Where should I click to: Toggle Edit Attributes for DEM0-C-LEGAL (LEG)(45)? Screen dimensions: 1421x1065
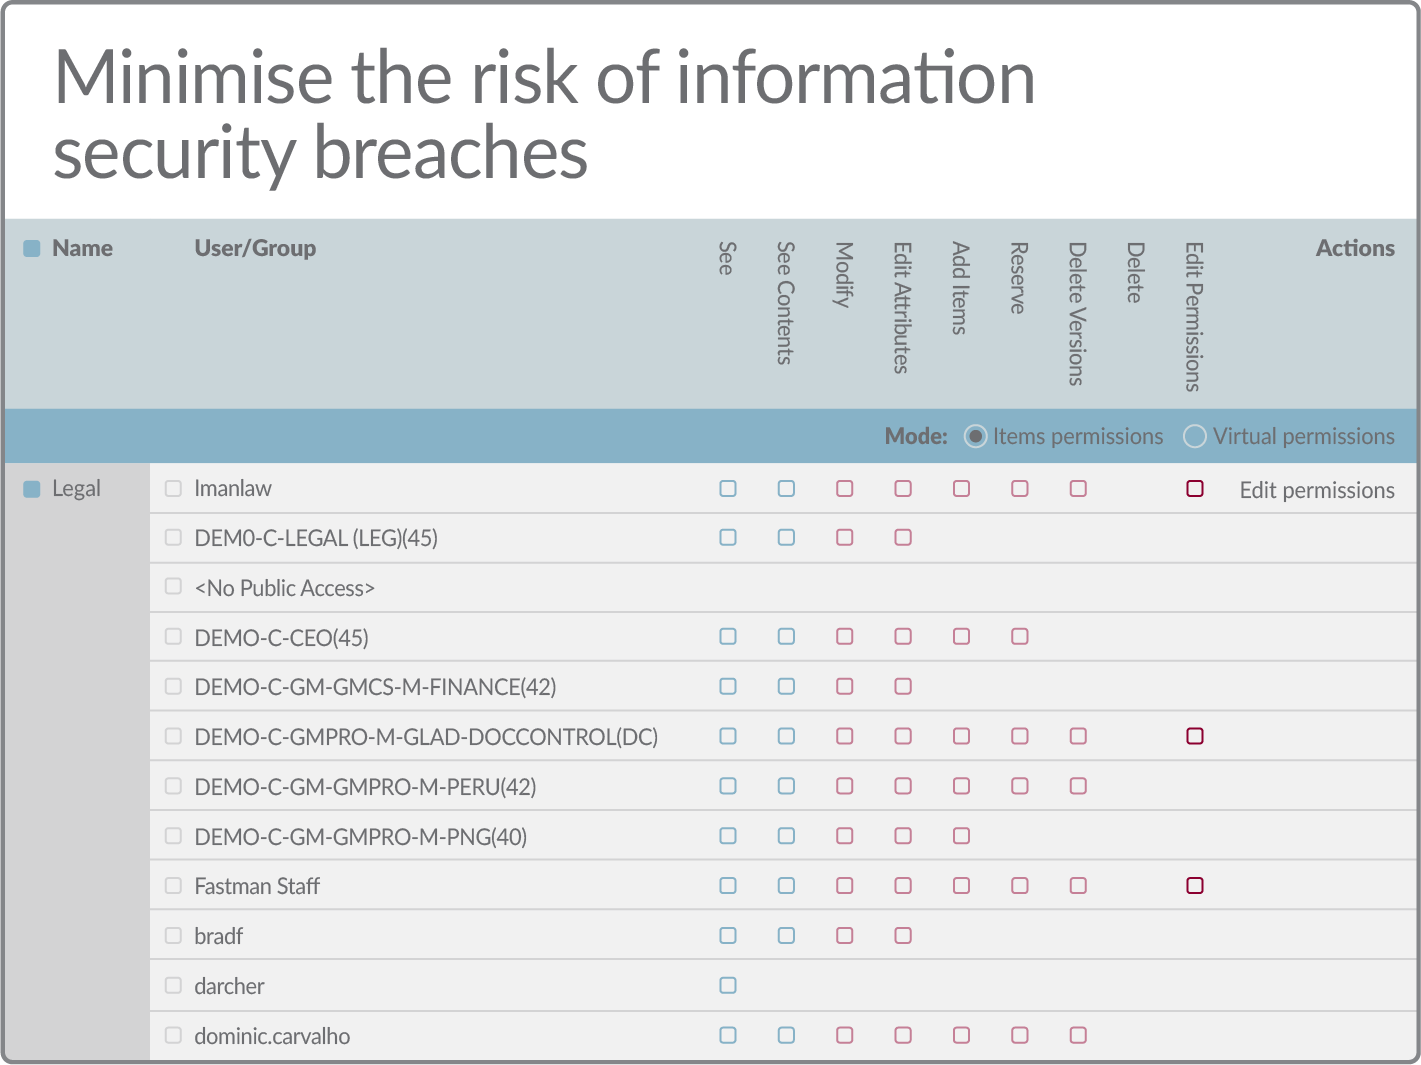coord(903,537)
